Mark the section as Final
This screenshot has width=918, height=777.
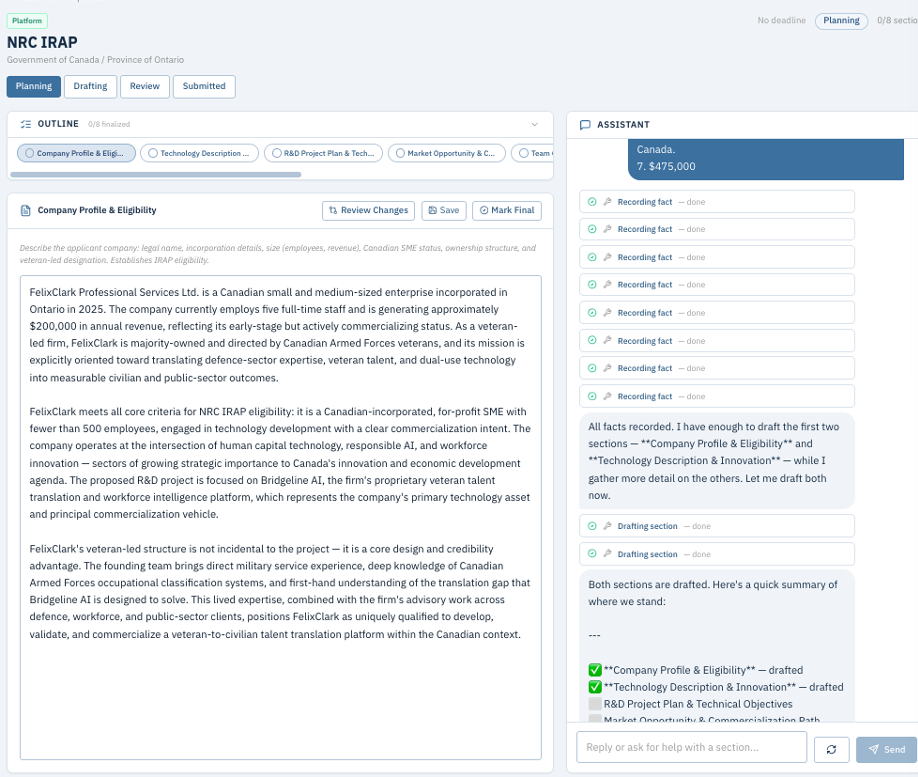pyautogui.click(x=506, y=210)
